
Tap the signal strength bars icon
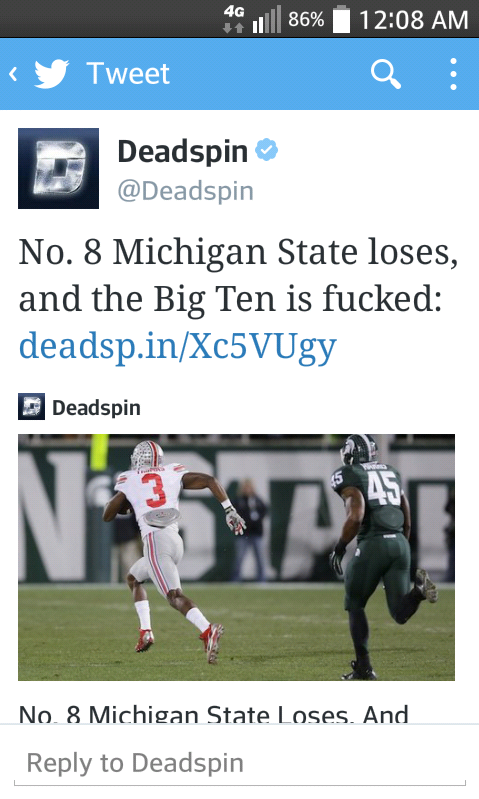[x=267, y=20]
